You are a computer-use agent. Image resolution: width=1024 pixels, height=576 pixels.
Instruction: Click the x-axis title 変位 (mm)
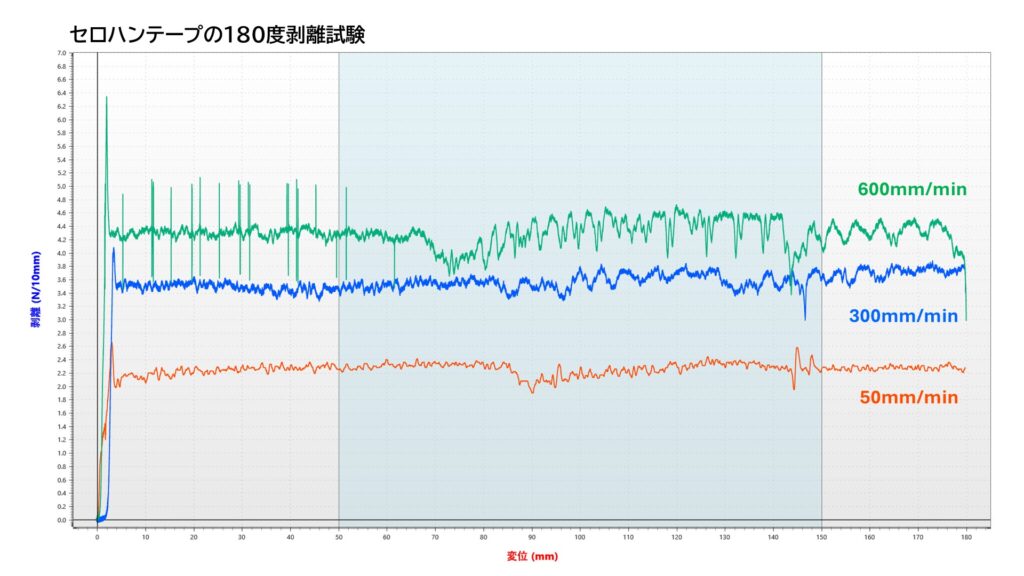[x=530, y=555]
